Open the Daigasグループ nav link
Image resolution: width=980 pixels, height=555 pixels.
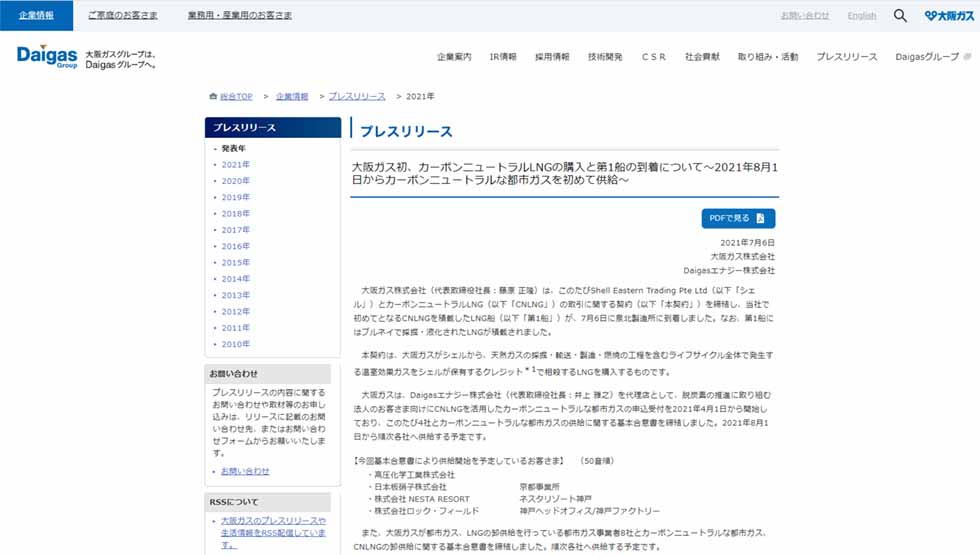933,57
